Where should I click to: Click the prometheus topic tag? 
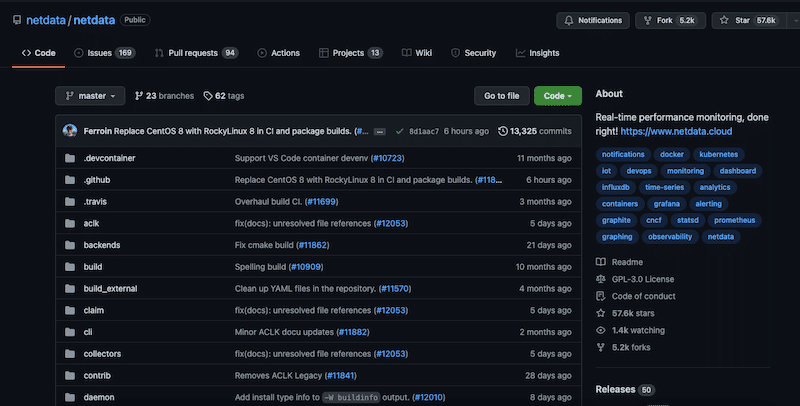(x=734, y=220)
